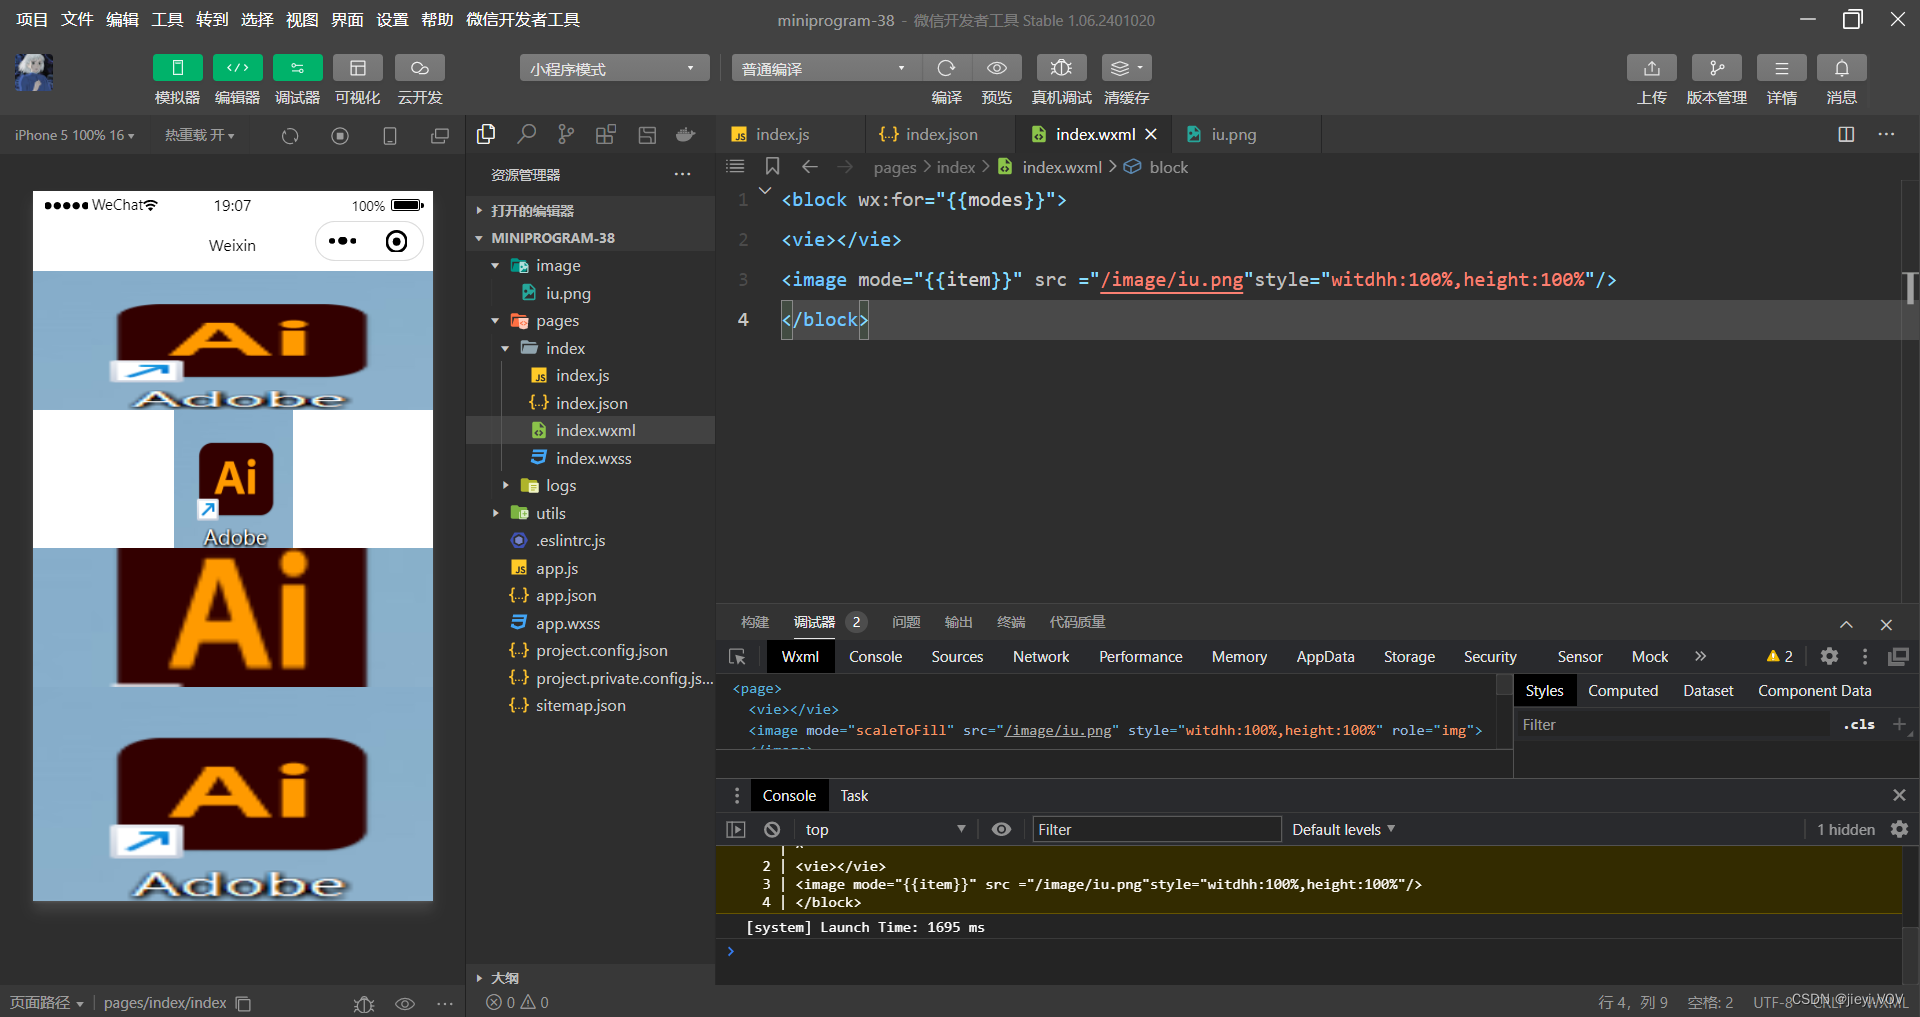1920x1017 pixels.
Task: Click the simulator stop icon
Action: tap(340, 136)
